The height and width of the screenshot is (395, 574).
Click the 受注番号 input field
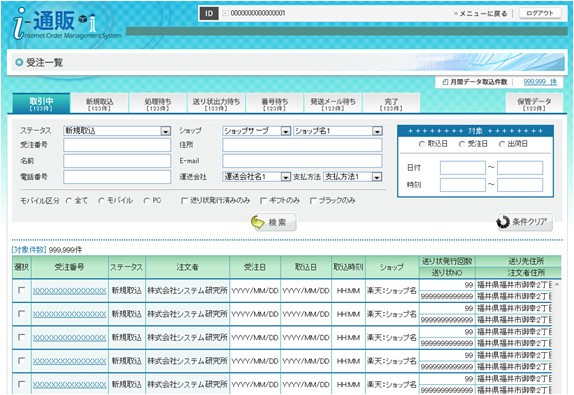(117, 145)
